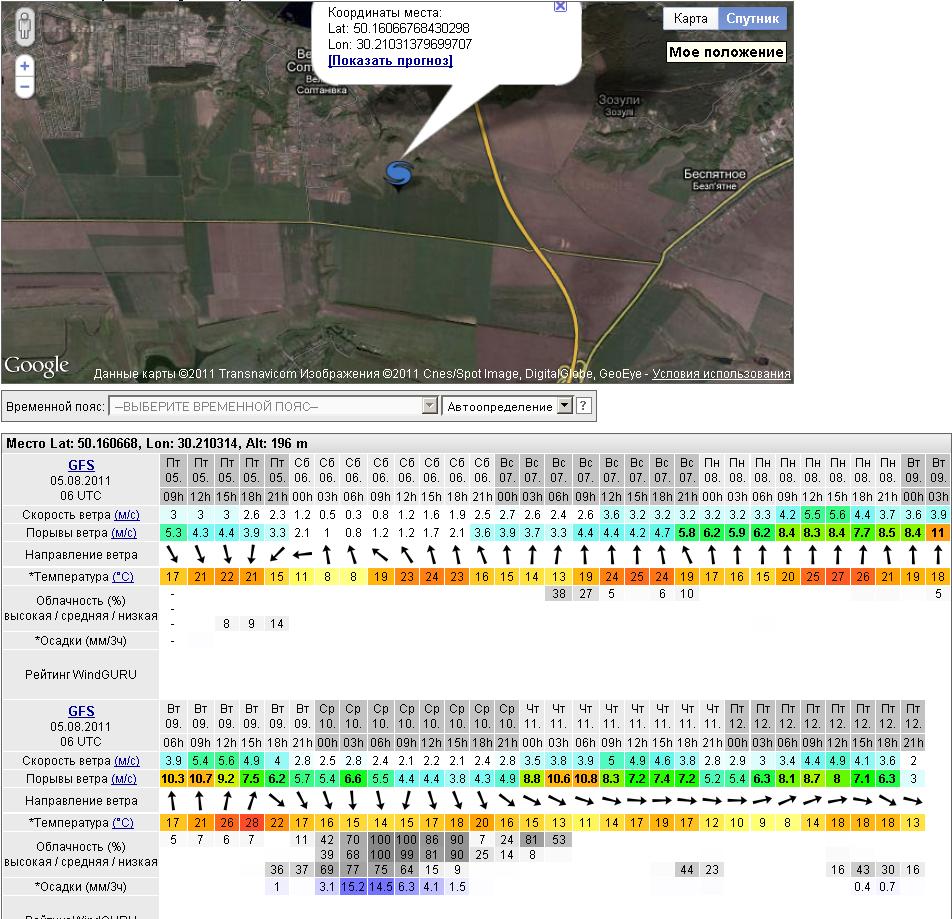Select the Спутник satellite view
Viewport: 952px width, 919px height.
752,19
